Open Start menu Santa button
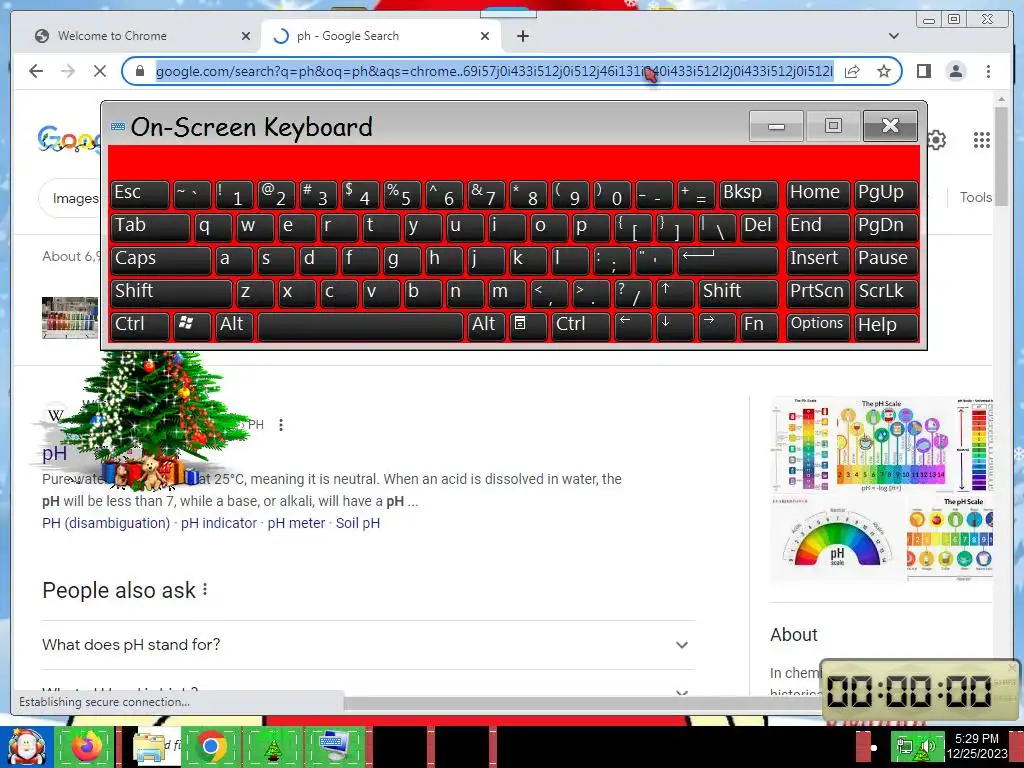 (x=25, y=746)
